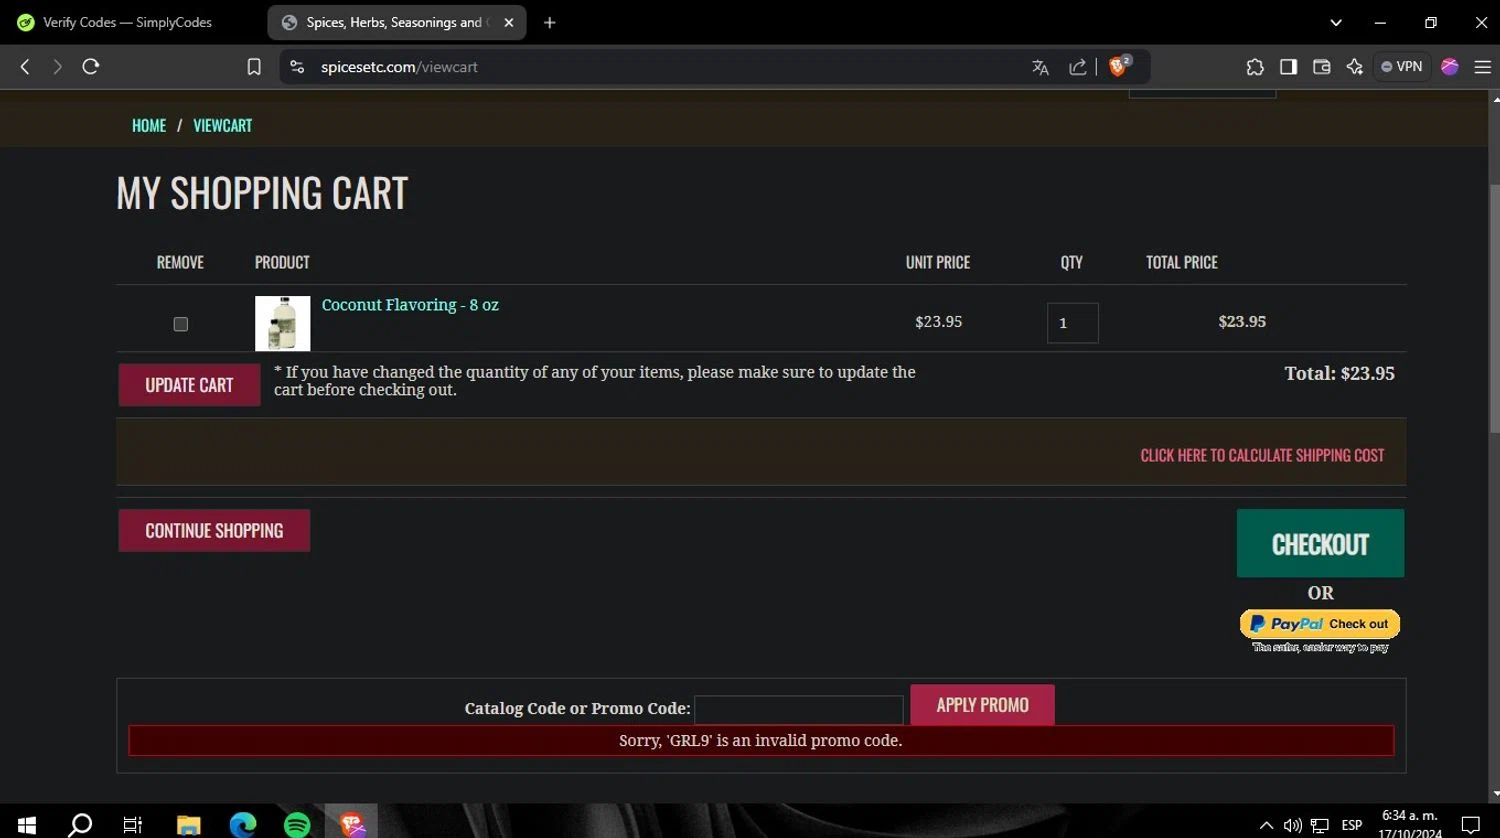Open File Explorer from taskbar

pyautogui.click(x=189, y=825)
